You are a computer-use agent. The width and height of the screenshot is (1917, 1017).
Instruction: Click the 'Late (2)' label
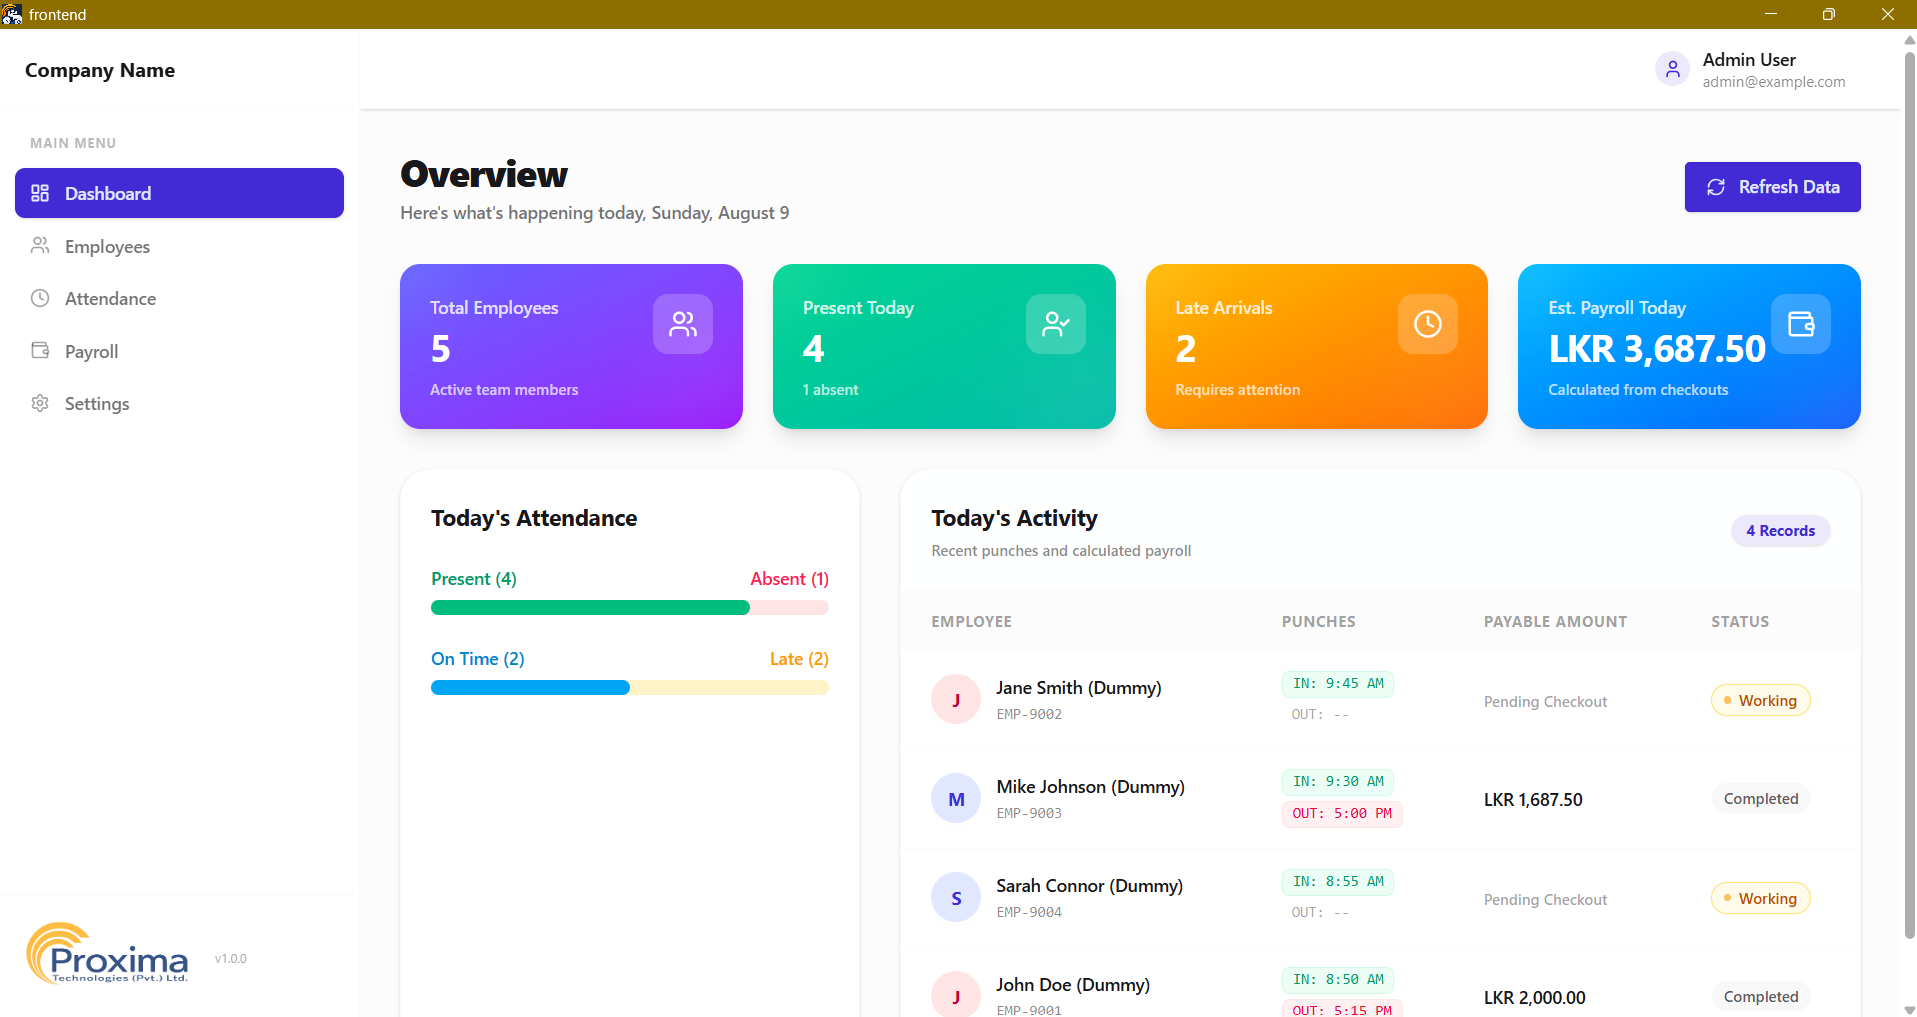799,658
